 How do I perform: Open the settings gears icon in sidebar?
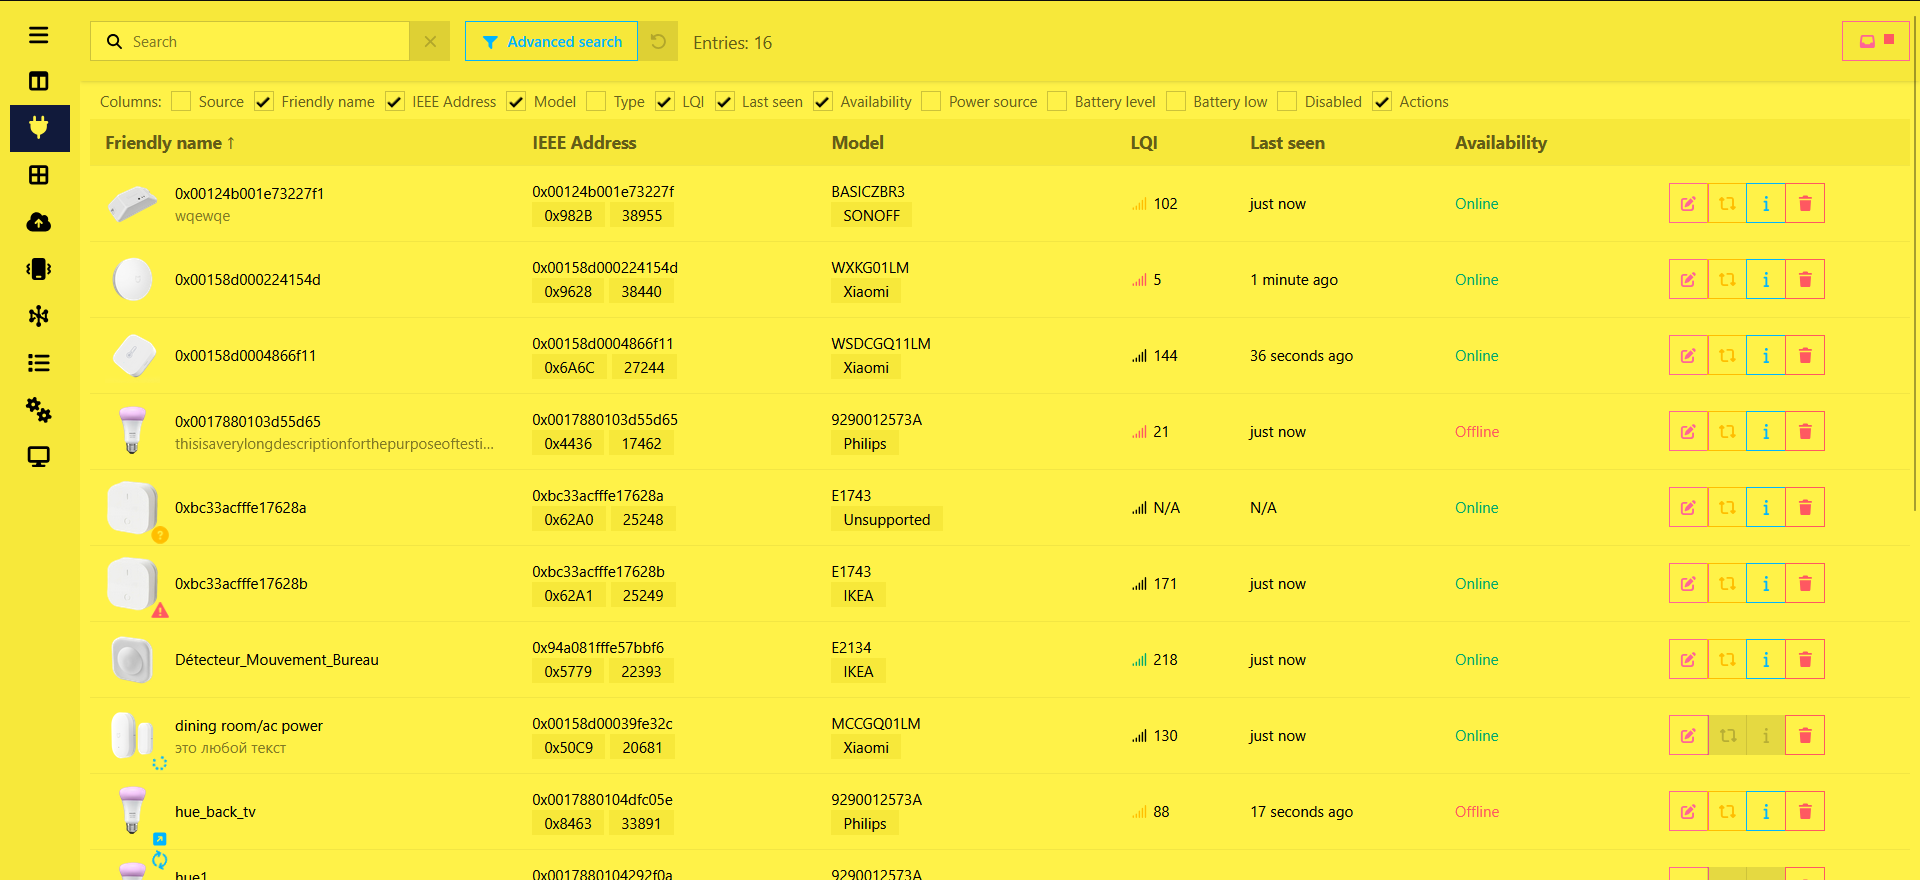[x=39, y=410]
